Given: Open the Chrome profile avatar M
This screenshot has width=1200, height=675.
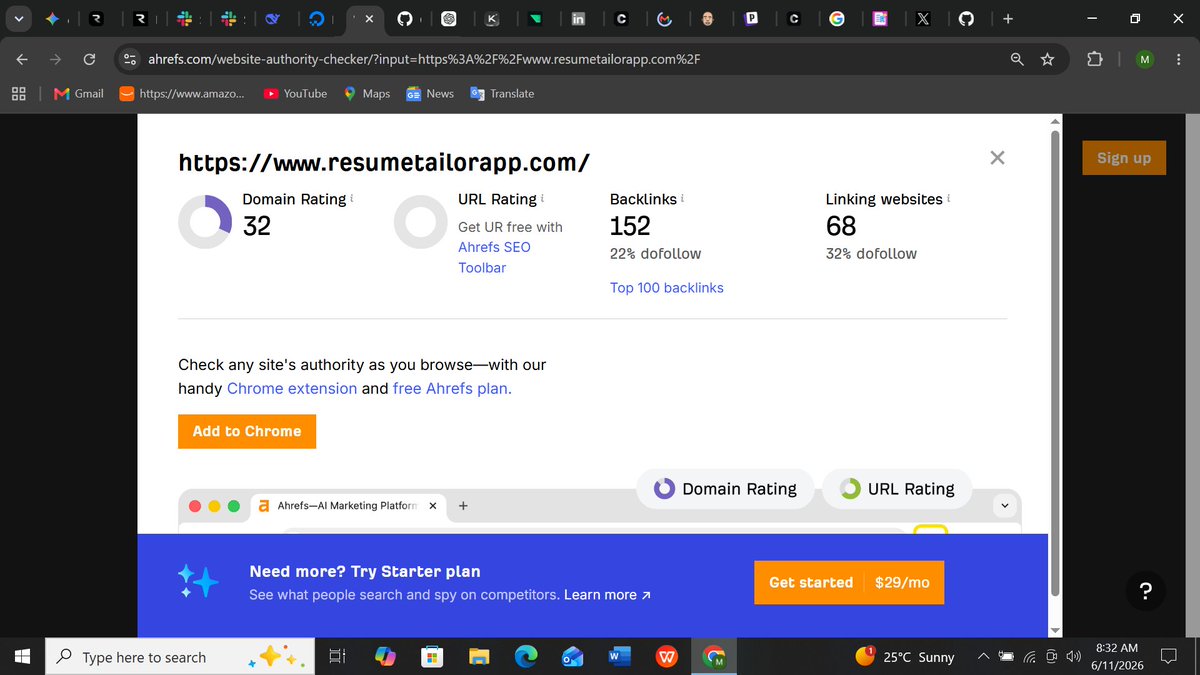Looking at the screenshot, I should pyautogui.click(x=1144, y=60).
